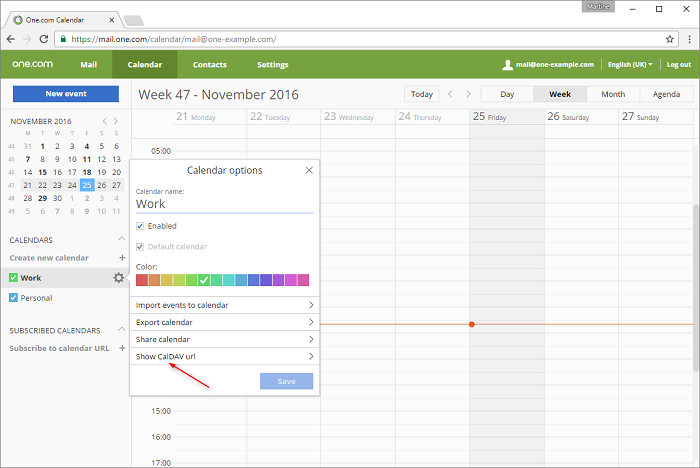Screen dimensions: 700x468
Task: Close the Calendar options dialog
Action: click(309, 171)
